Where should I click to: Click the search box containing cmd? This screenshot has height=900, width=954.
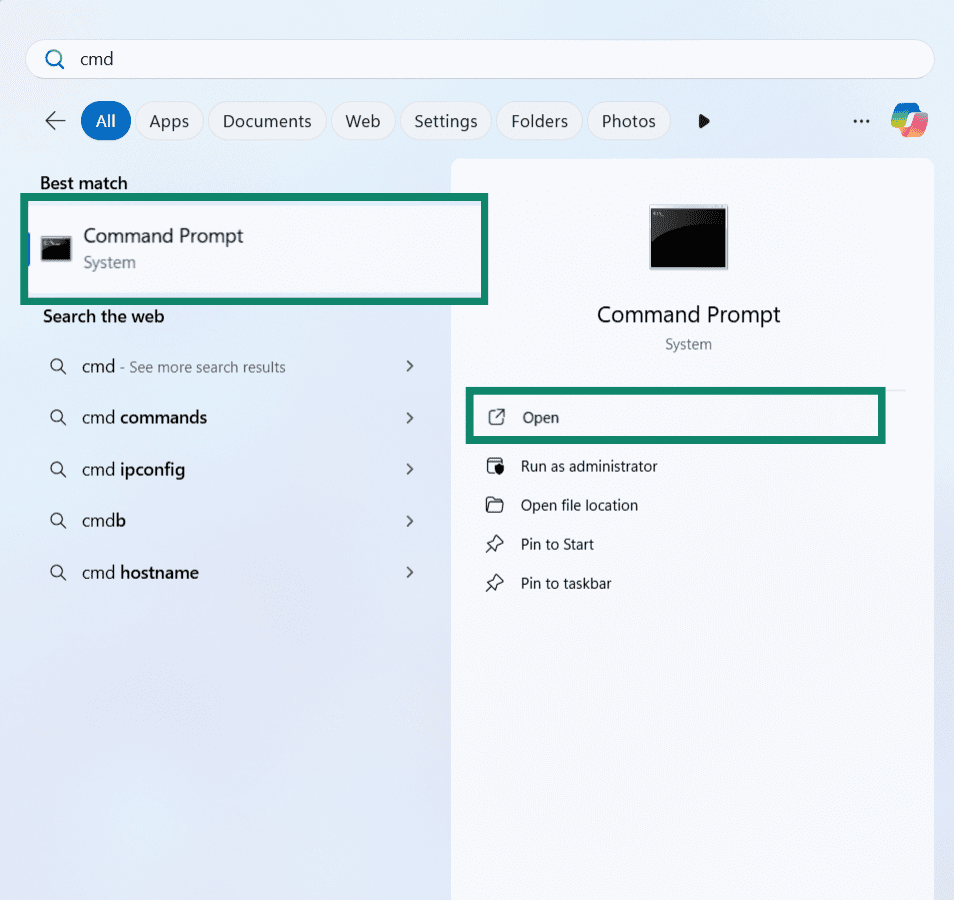click(x=480, y=59)
